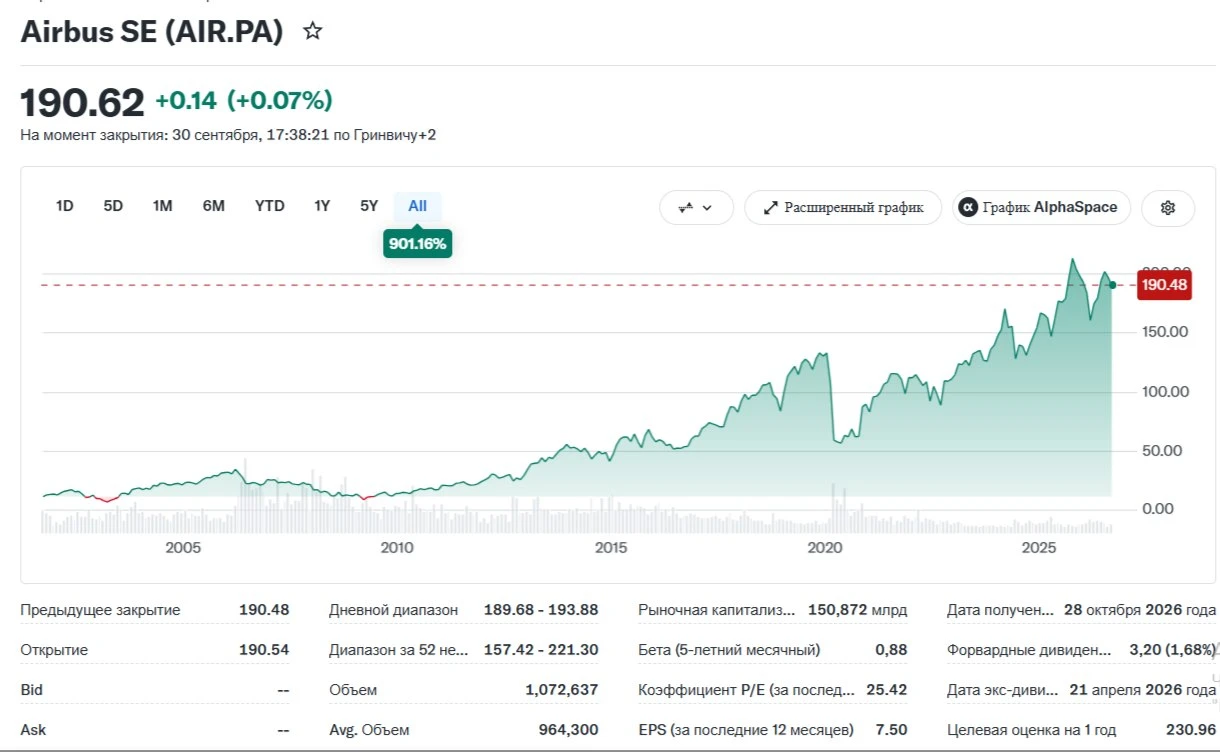Show year-to-date YTD range
The width and height of the screenshot is (1220, 752).
pyautogui.click(x=270, y=206)
